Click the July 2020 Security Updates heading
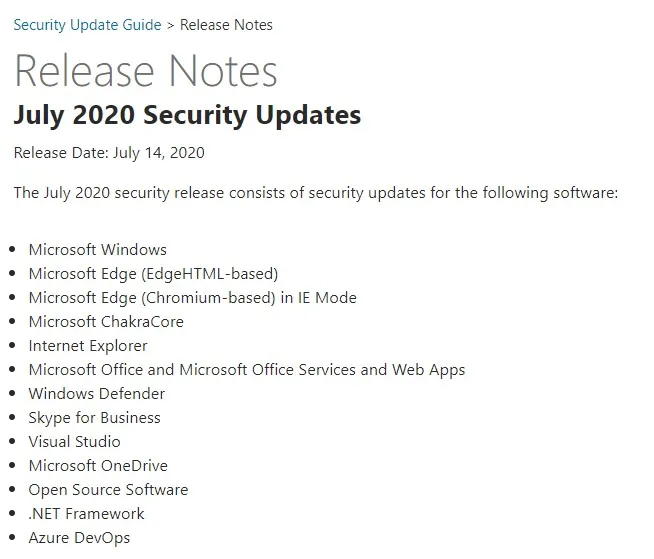Image resolution: width=654 pixels, height=559 pixels. [x=187, y=115]
